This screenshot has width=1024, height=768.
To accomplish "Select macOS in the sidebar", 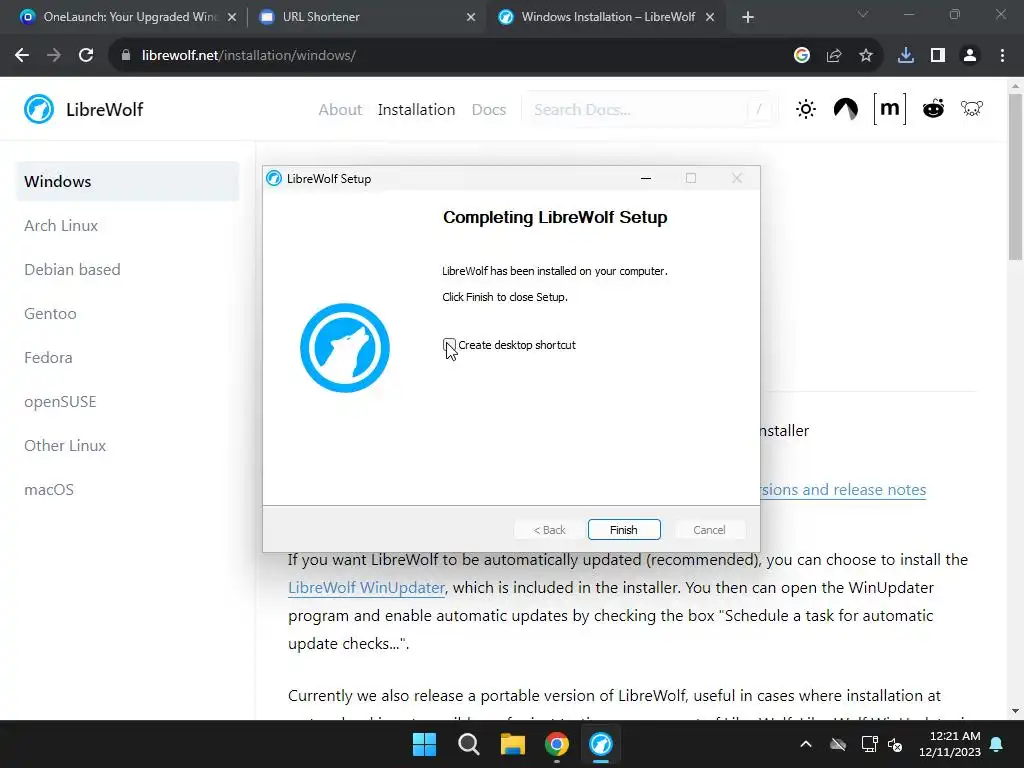I will 49,490.
